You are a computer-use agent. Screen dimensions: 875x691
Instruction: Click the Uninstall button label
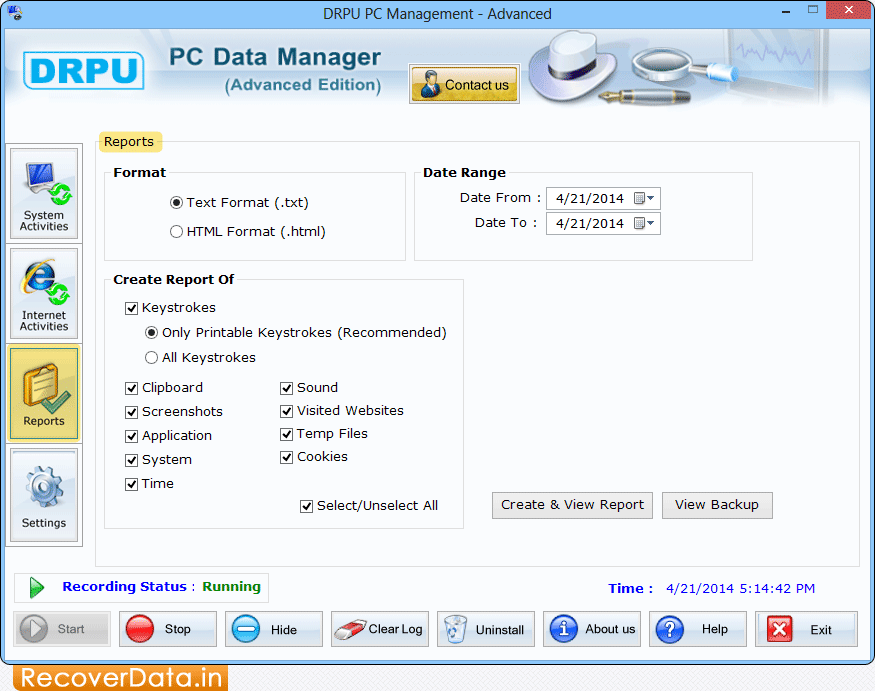coord(499,630)
